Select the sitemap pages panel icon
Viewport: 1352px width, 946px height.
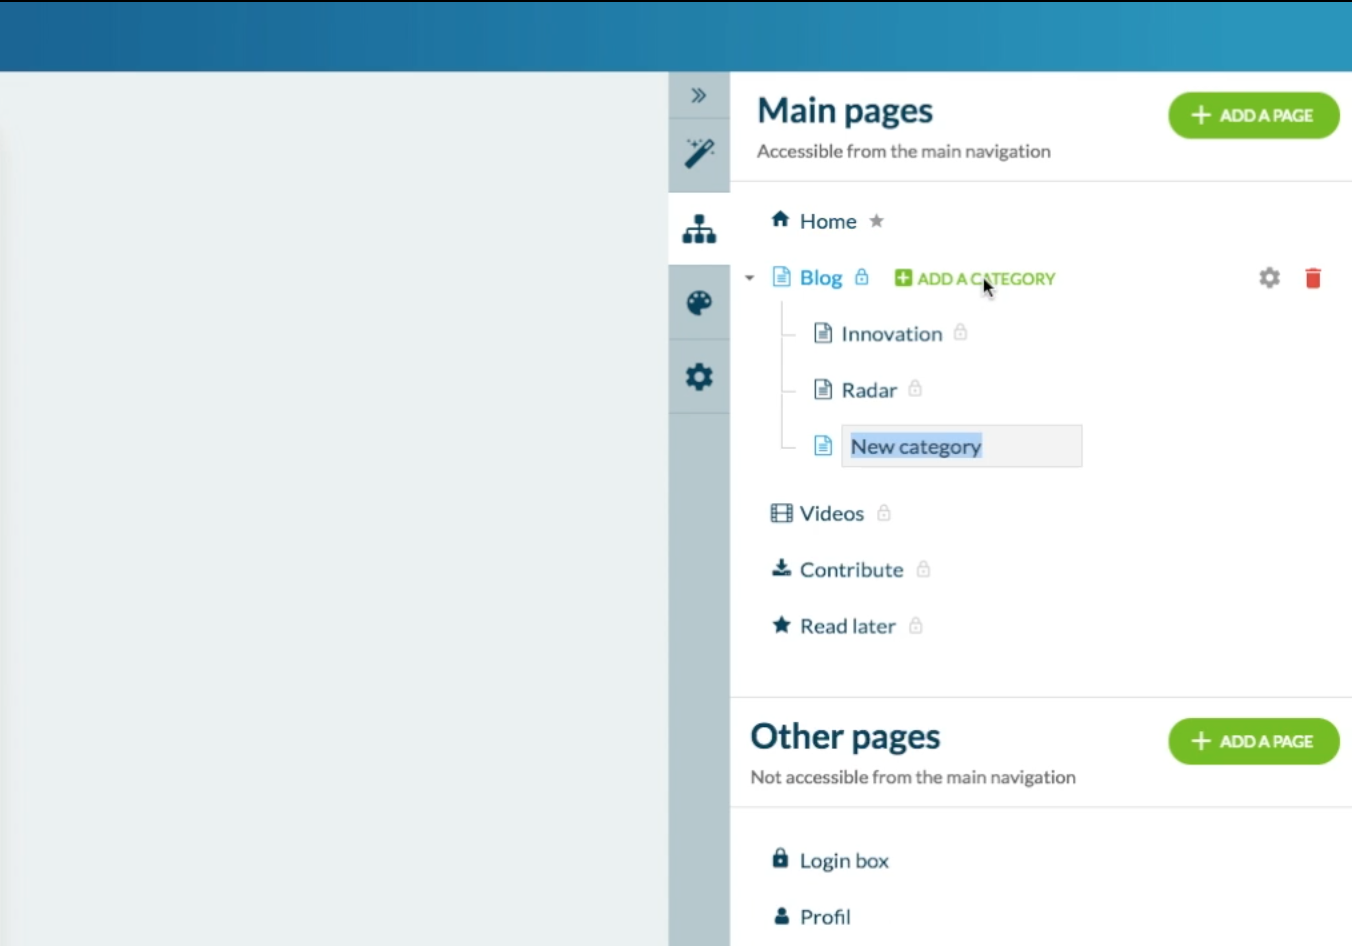[699, 229]
